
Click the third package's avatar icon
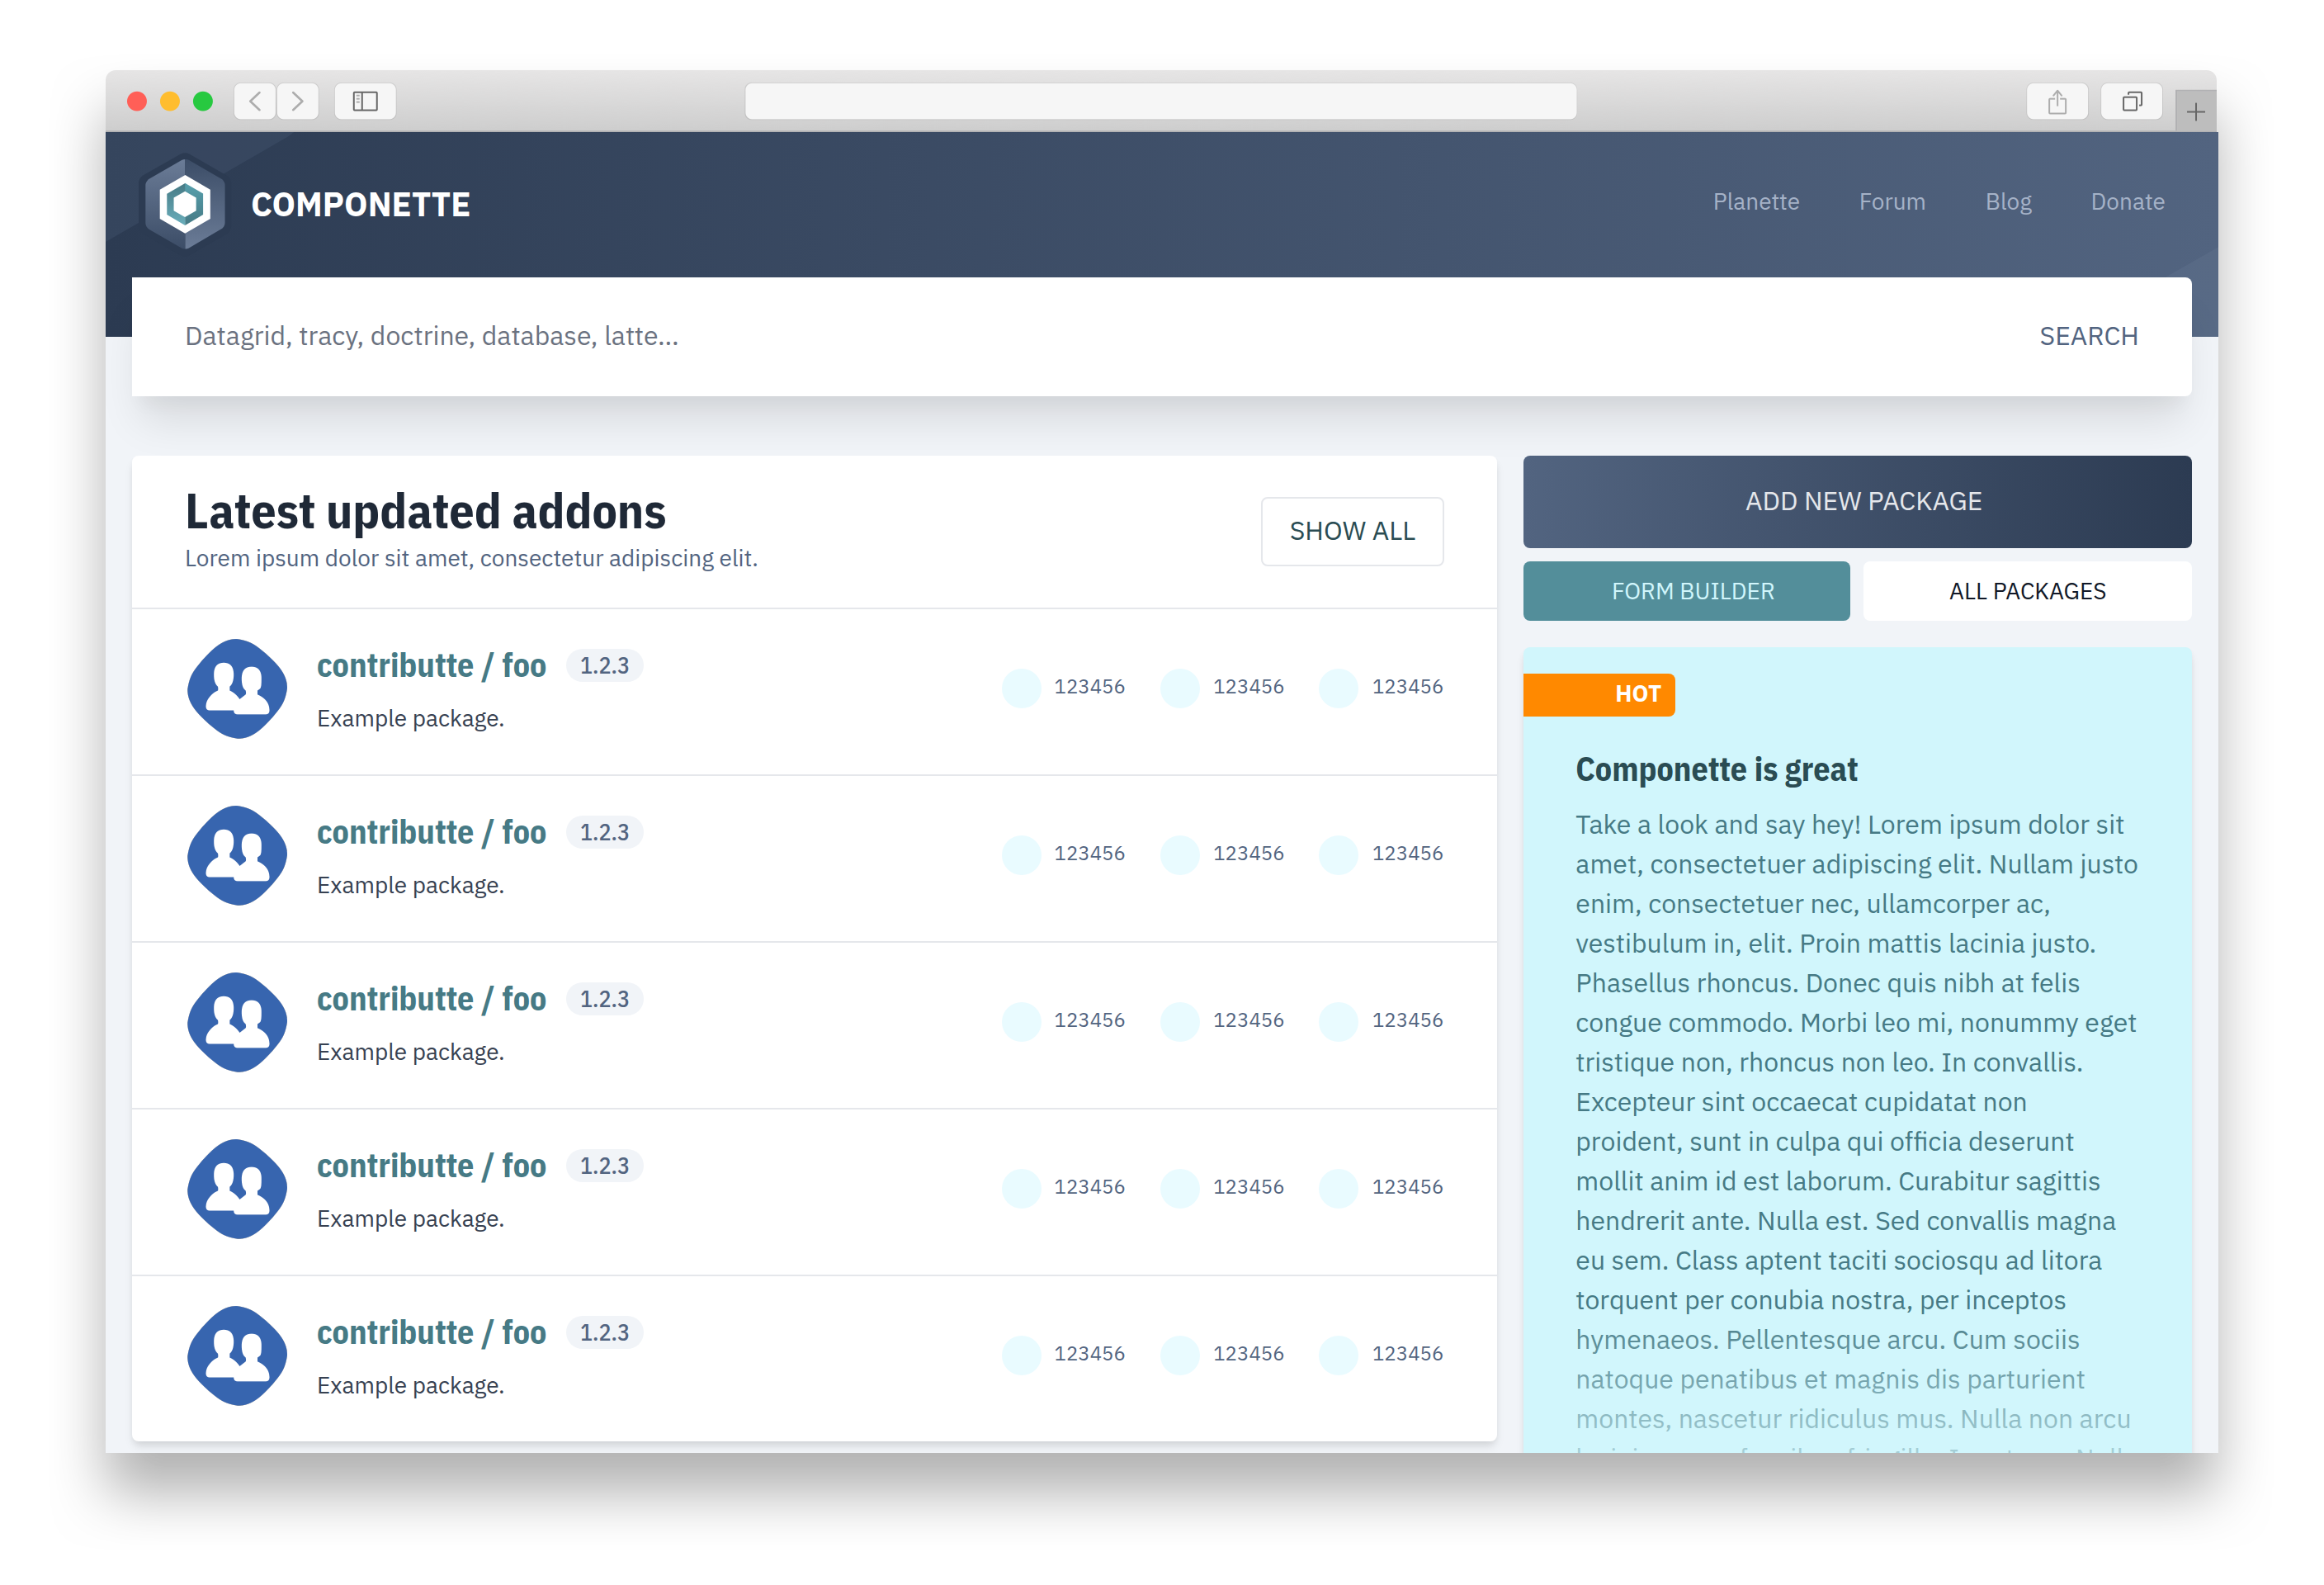[237, 1022]
